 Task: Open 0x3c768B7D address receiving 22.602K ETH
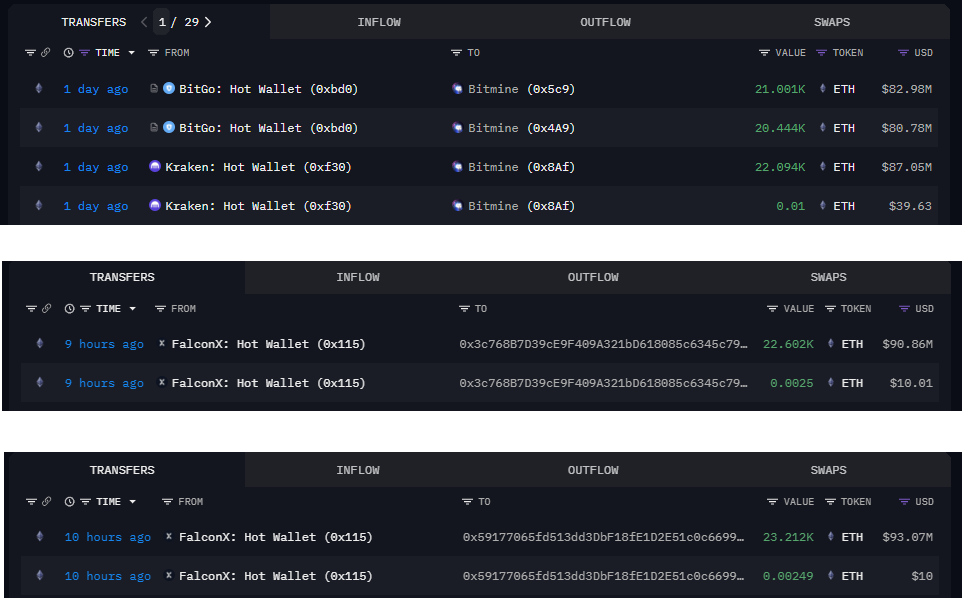coord(603,344)
